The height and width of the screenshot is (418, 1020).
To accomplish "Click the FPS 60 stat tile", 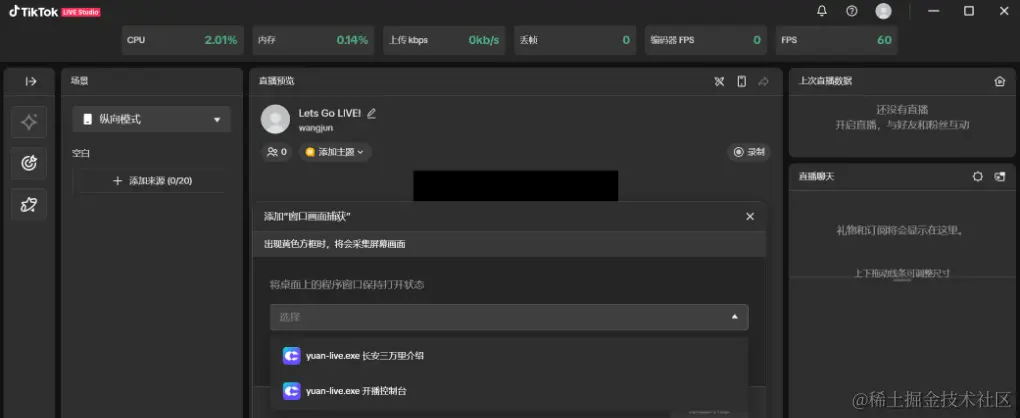I will 837,40.
